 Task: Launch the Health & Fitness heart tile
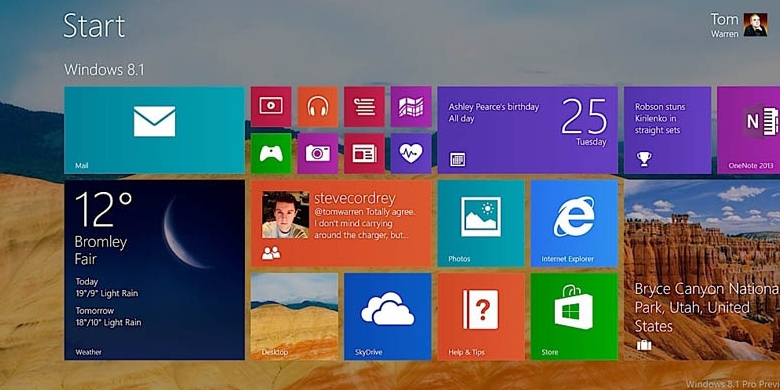pos(411,153)
